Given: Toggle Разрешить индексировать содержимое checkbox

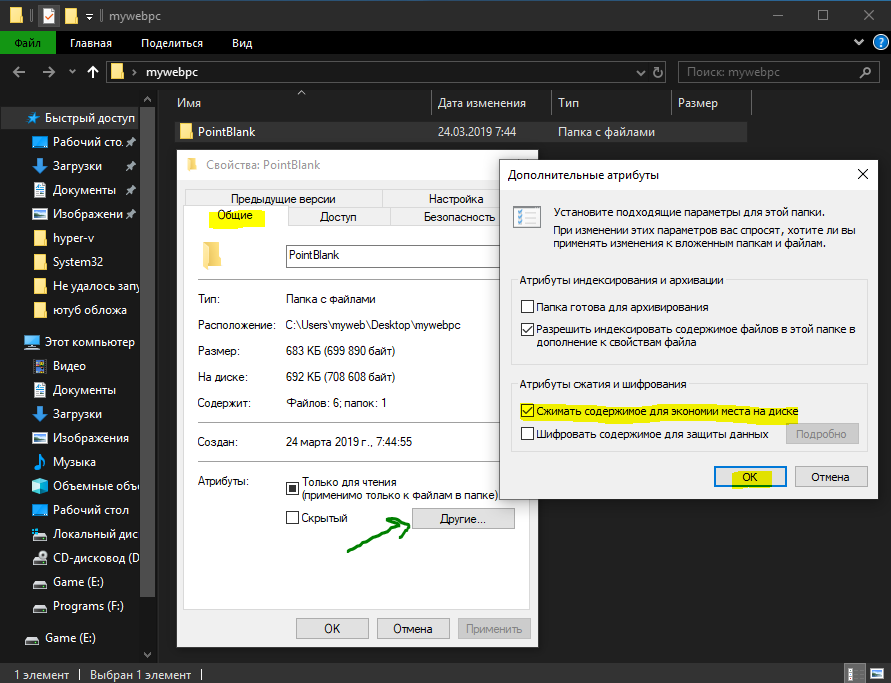Looking at the screenshot, I should click(527, 329).
